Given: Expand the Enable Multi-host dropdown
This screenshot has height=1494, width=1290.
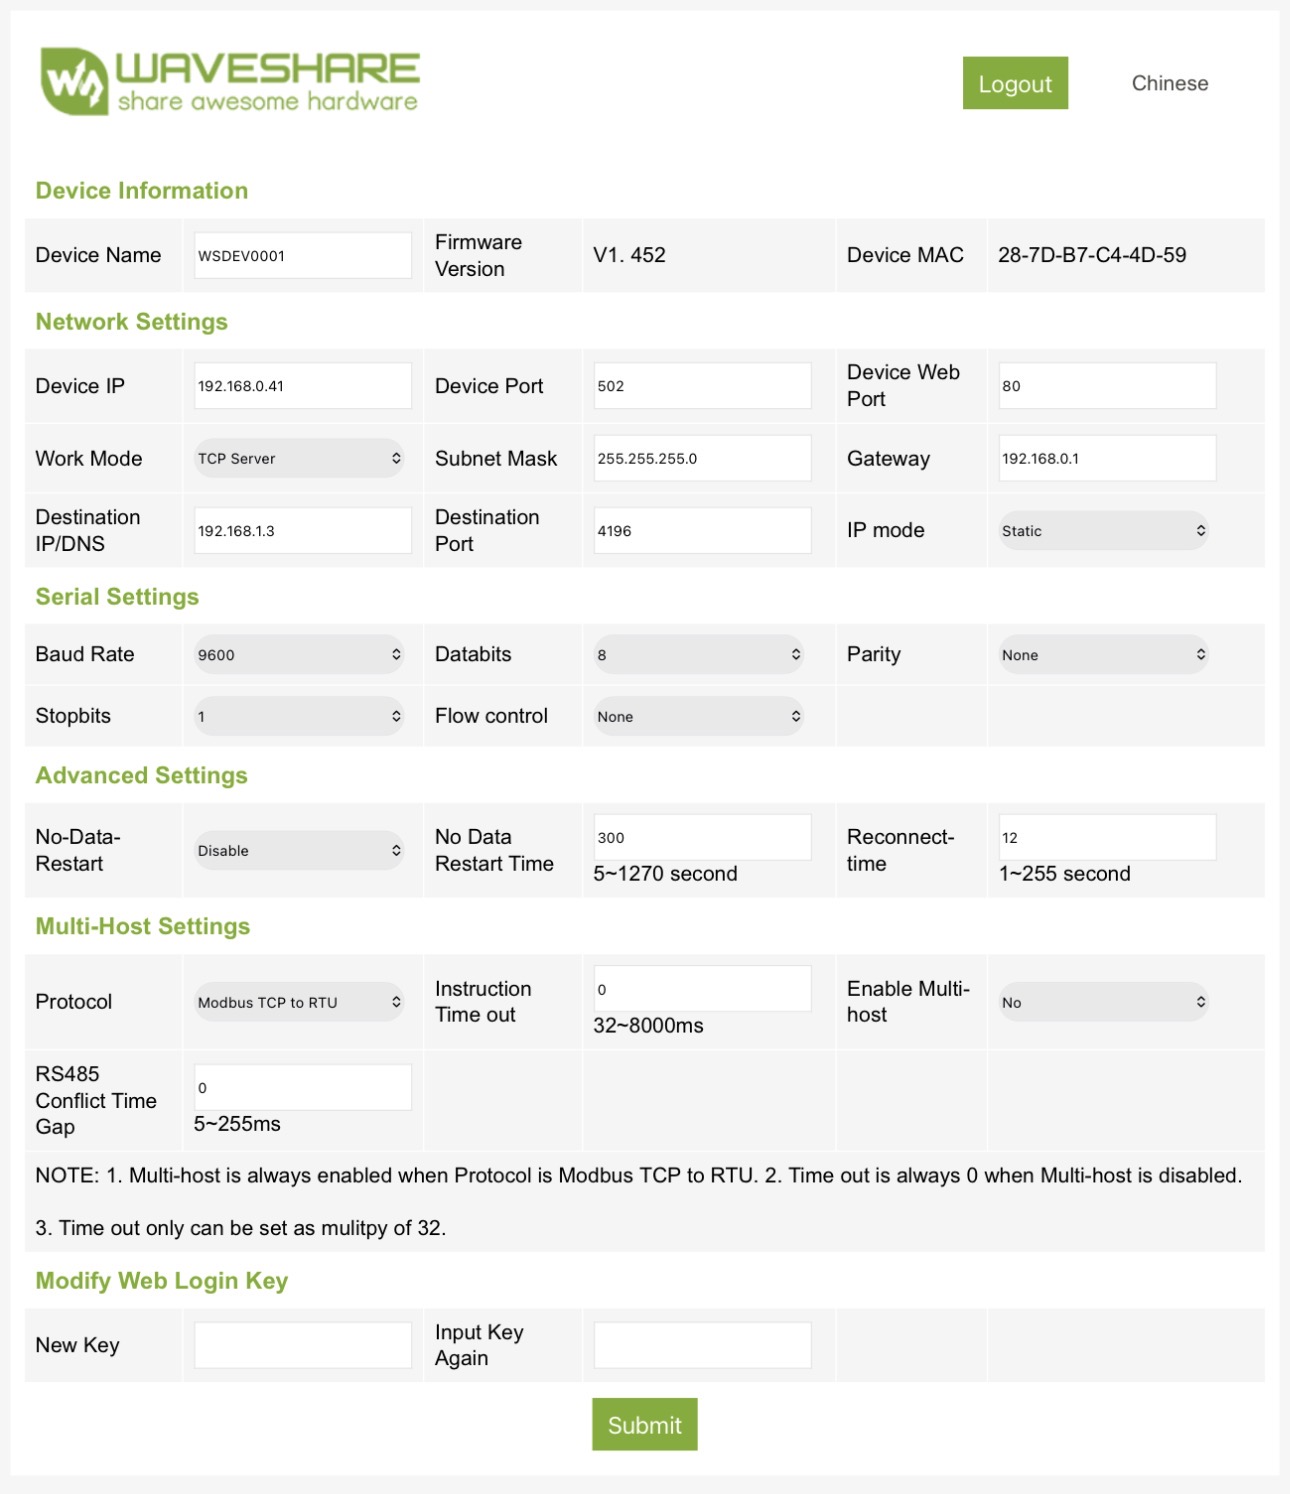Looking at the screenshot, I should pyautogui.click(x=1103, y=1002).
